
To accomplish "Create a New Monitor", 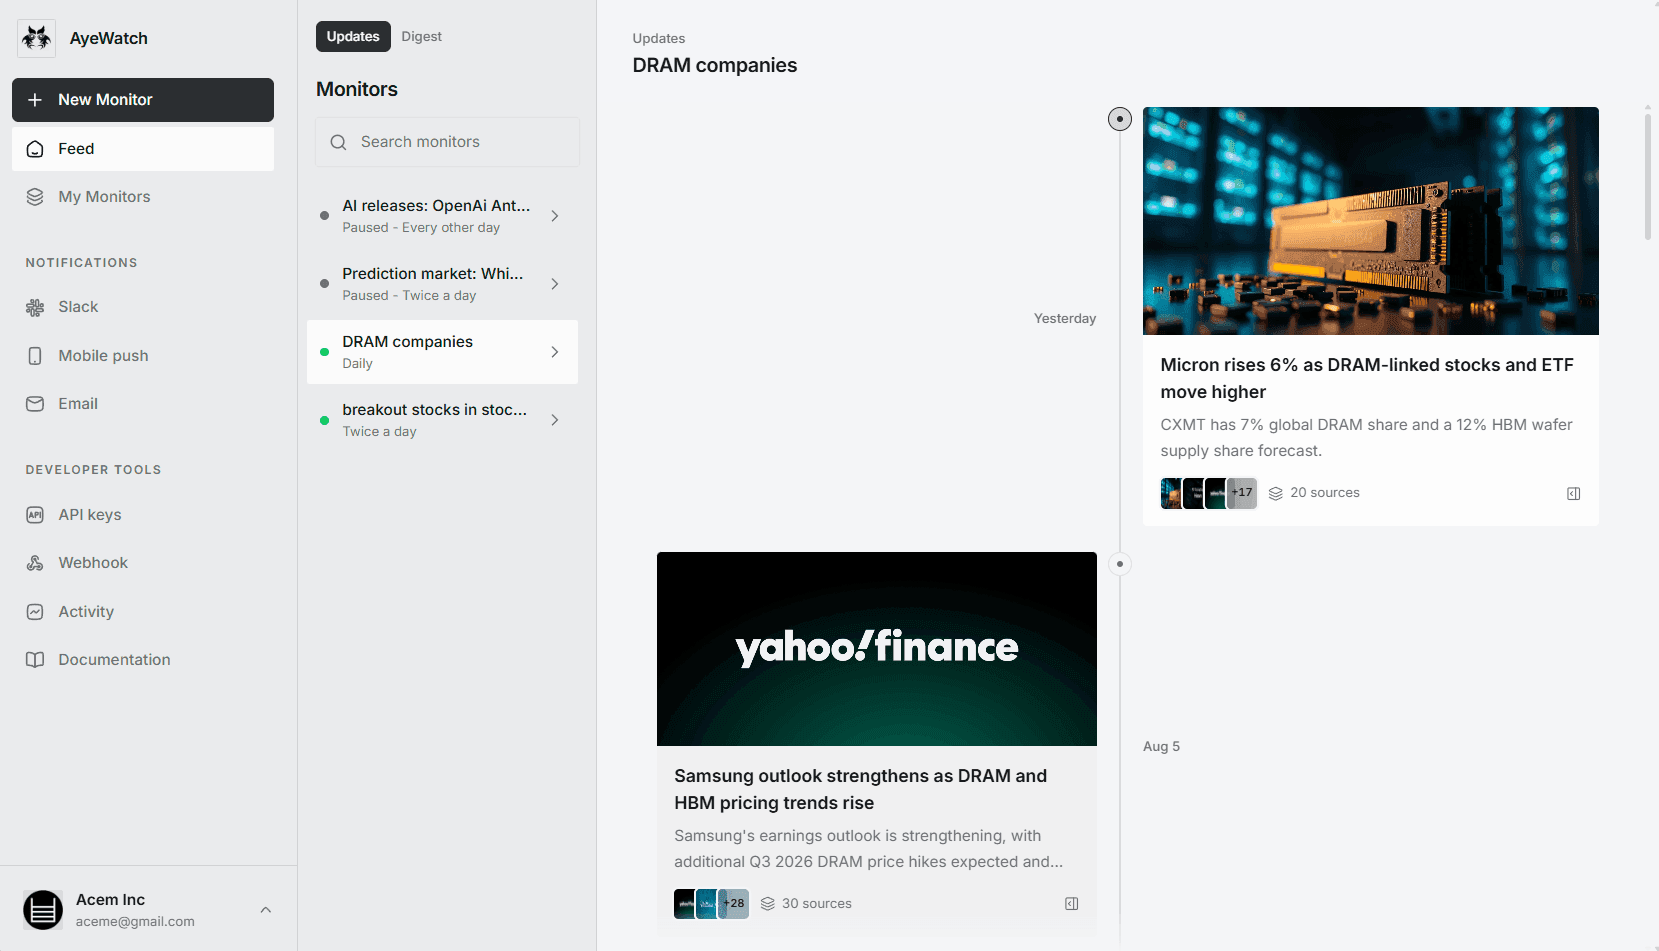I will tap(143, 100).
